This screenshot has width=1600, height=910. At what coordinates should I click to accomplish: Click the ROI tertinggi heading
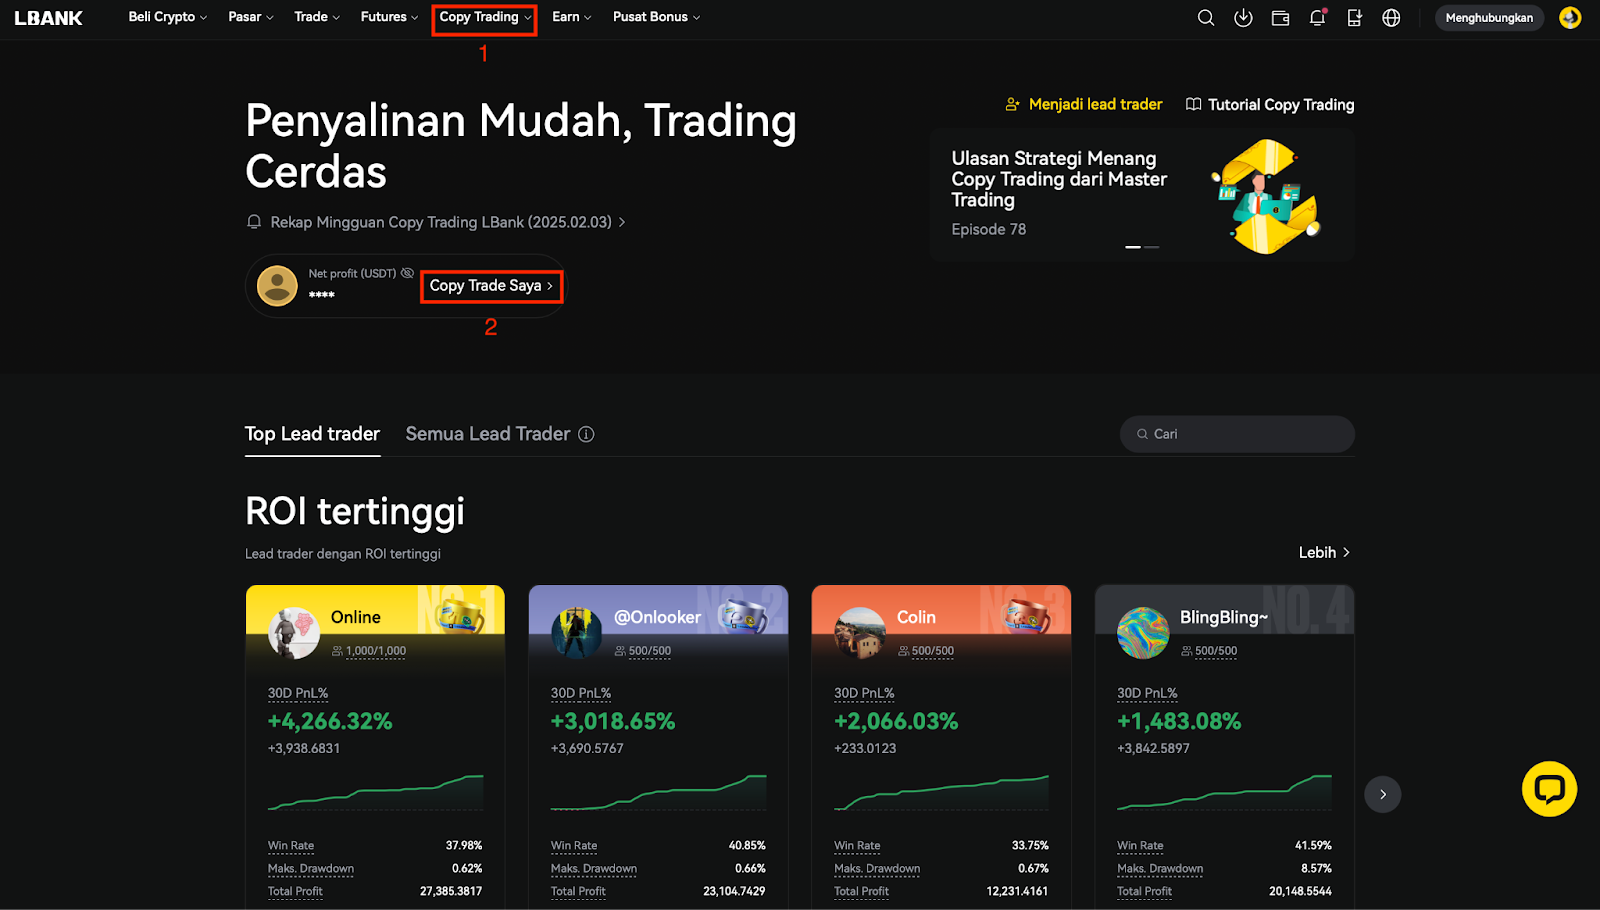355,511
